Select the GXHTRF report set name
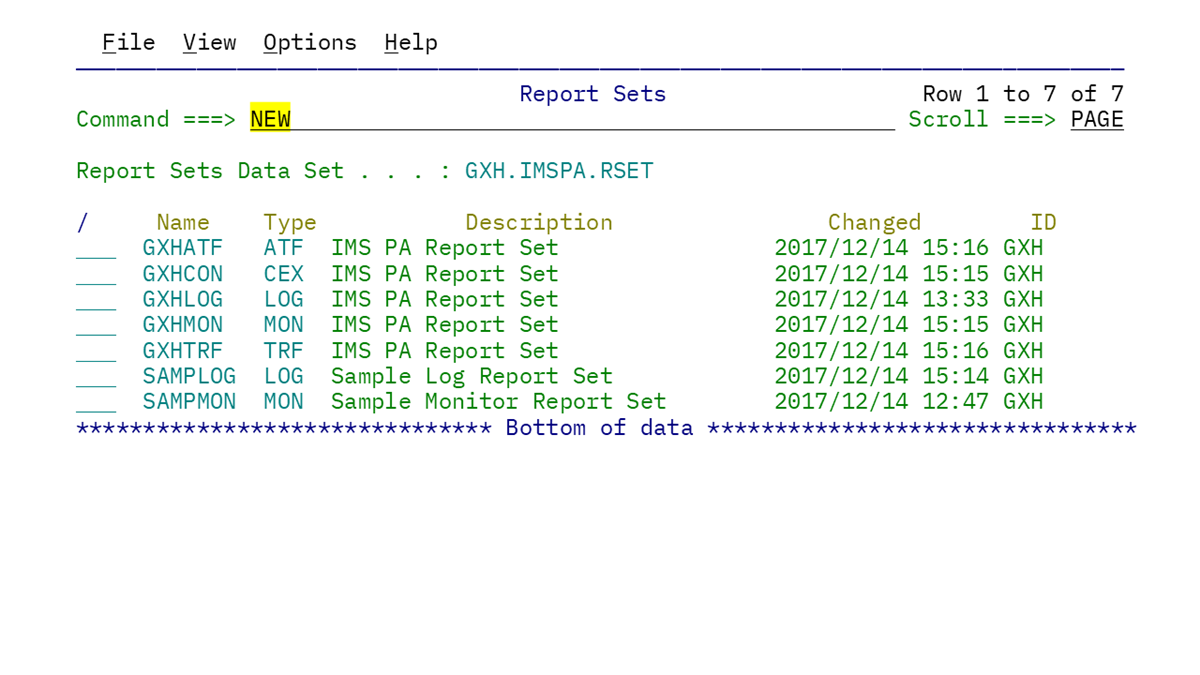1200x675 pixels. [182, 350]
